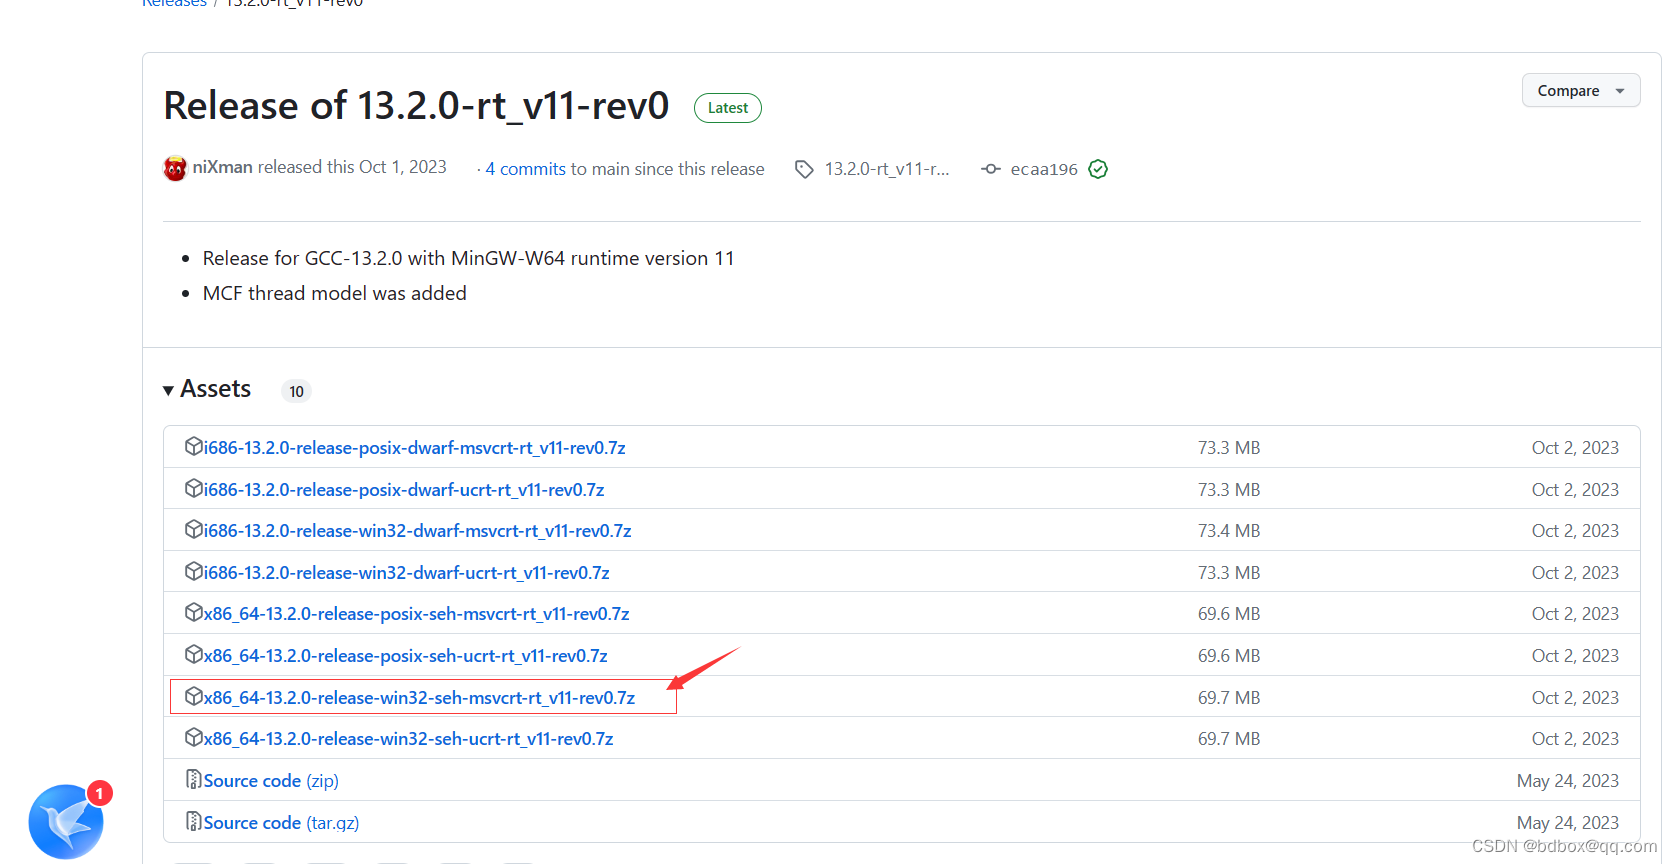Screen dimensions: 1672x864
Task: Download Source code (tar.gz)
Action: (x=281, y=823)
